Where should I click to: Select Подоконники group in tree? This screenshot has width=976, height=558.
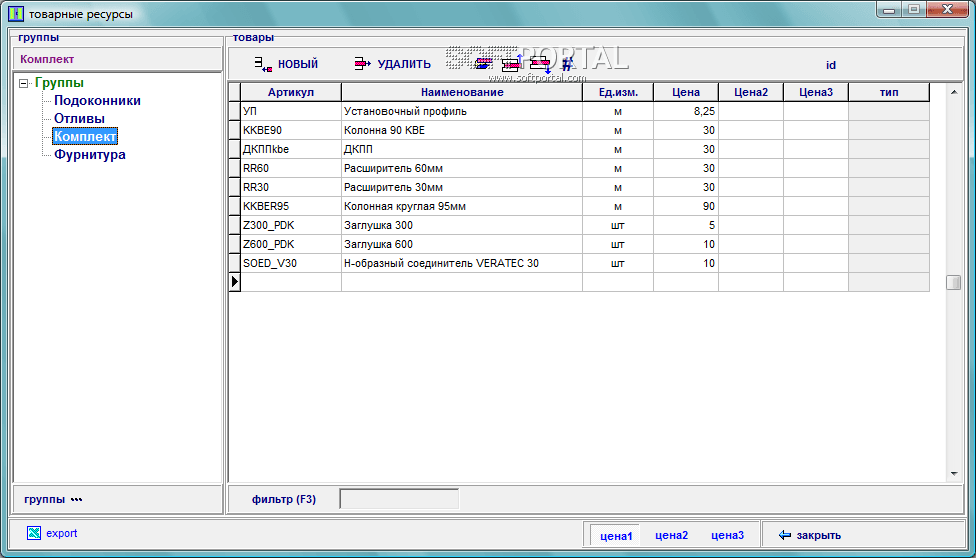(98, 101)
